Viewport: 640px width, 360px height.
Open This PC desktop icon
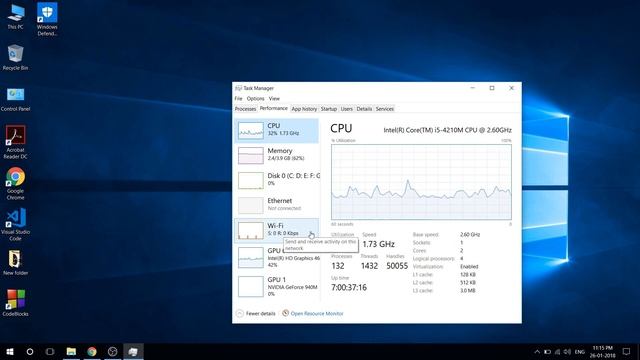(16, 17)
